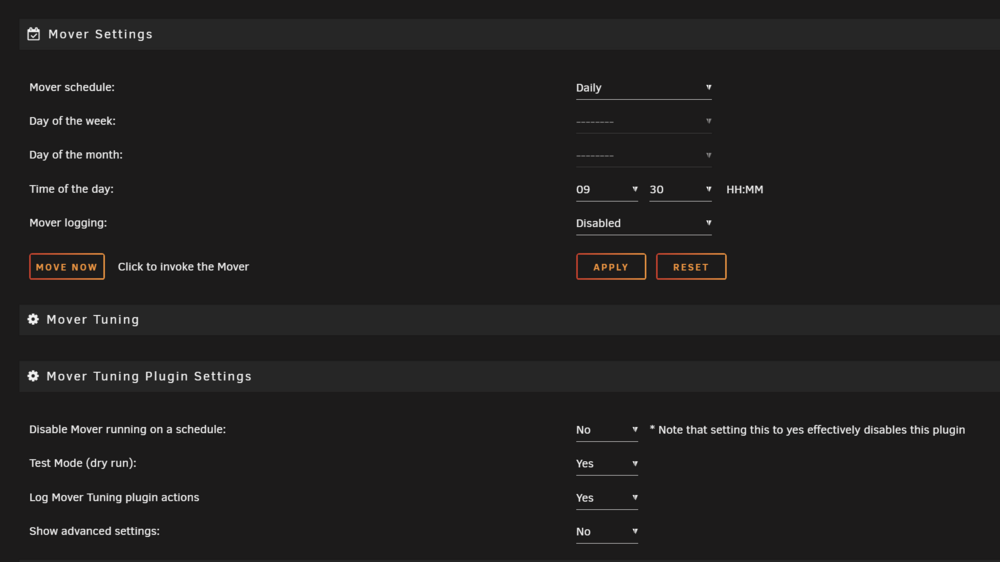Screen dimensions: 1000x562
Task: Click 'Log Mover Tuning plugin actions' label
Action: point(114,497)
